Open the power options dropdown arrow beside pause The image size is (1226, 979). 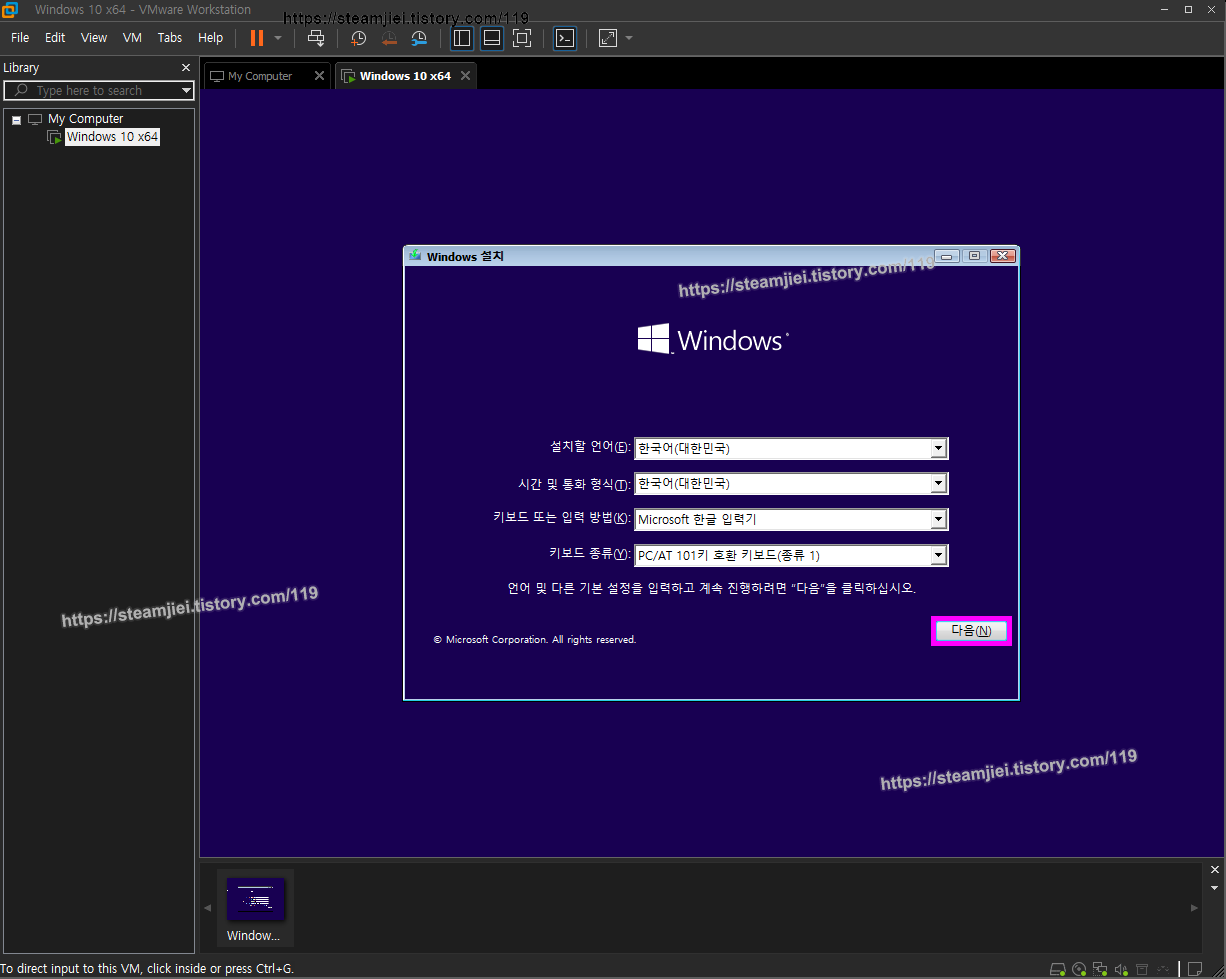point(278,38)
